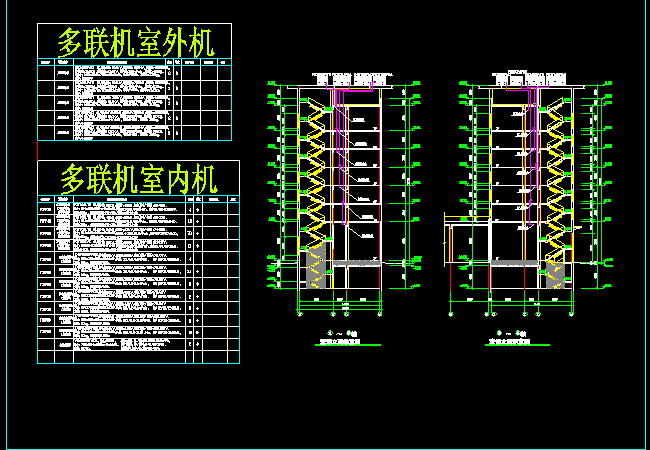650x450 pixels.
Task: Select the outdoor unit table header row
Action: coord(134,62)
